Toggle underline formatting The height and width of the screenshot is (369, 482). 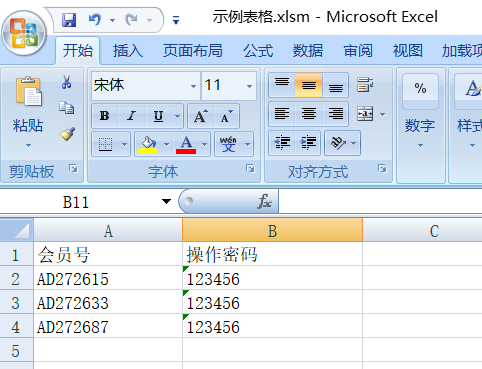coord(158,116)
